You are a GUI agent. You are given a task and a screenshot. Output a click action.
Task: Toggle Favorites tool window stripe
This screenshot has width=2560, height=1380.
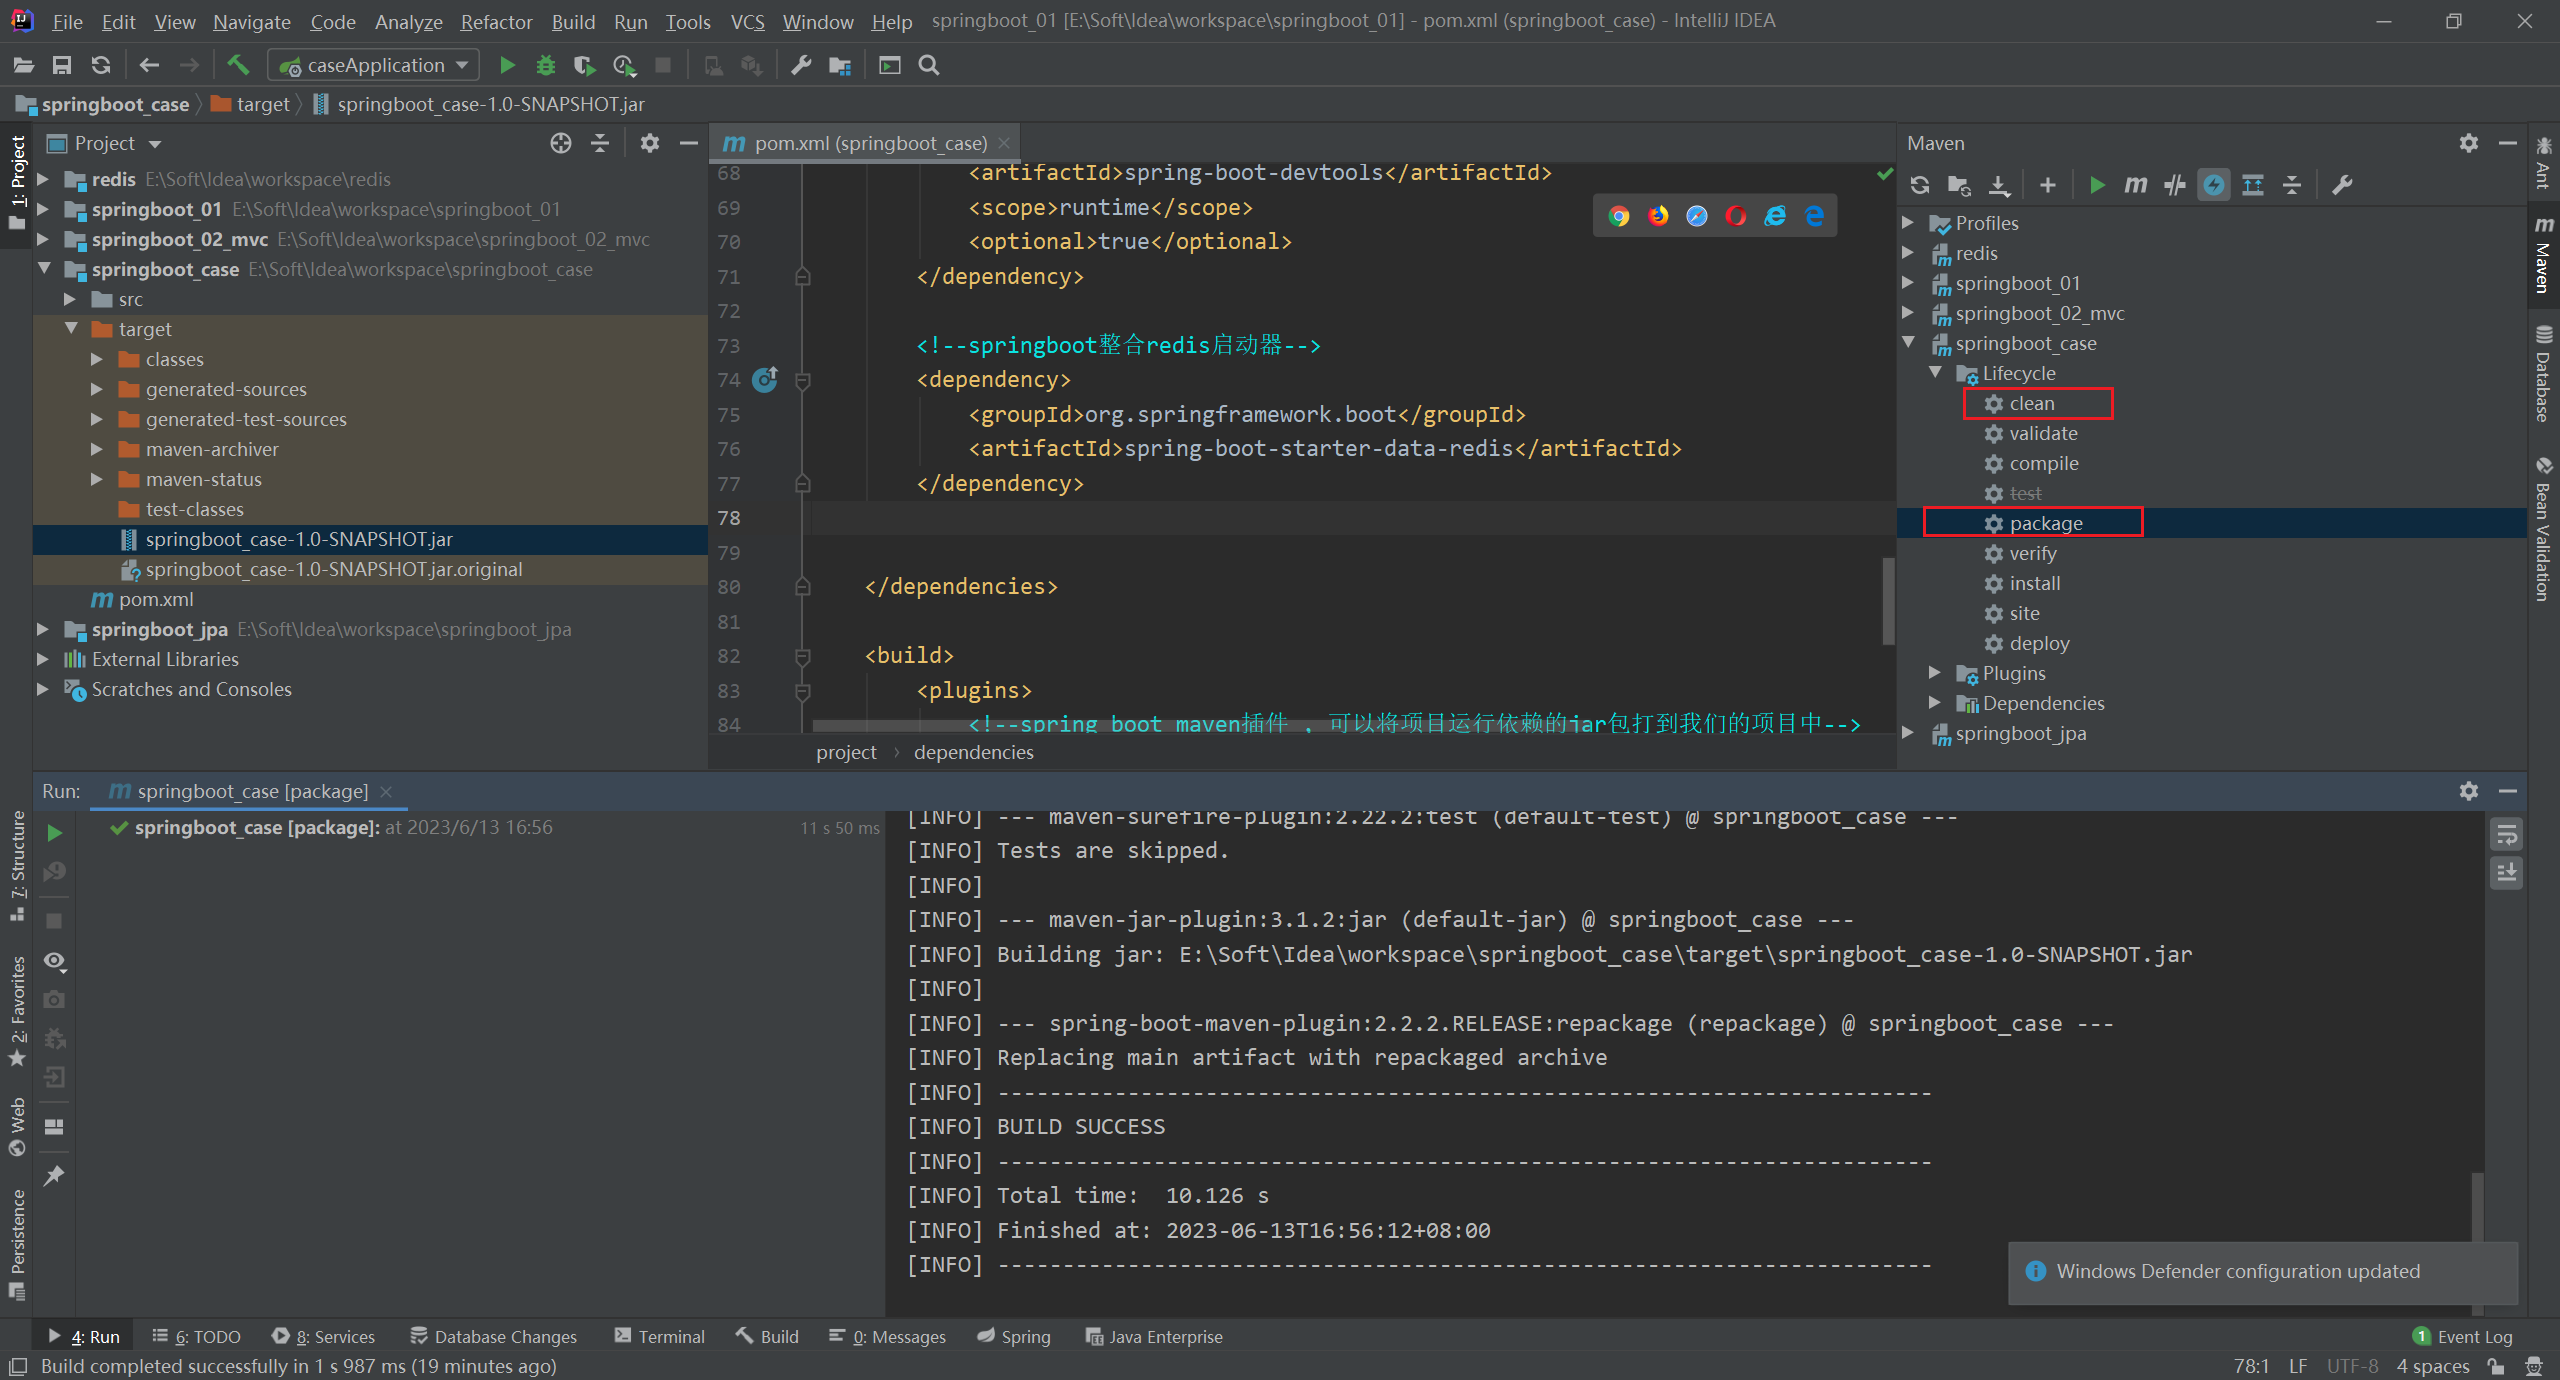(x=17, y=1011)
